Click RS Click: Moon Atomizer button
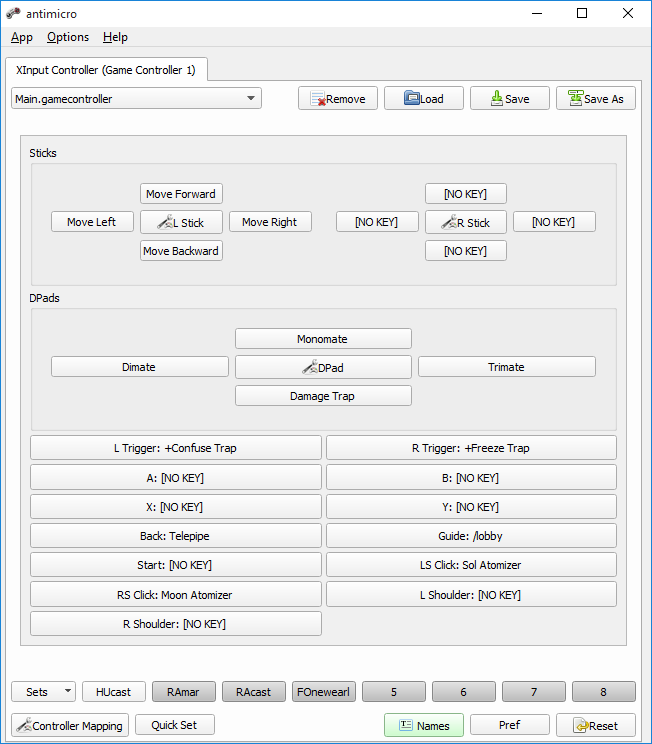The height and width of the screenshot is (744, 652). [x=176, y=595]
